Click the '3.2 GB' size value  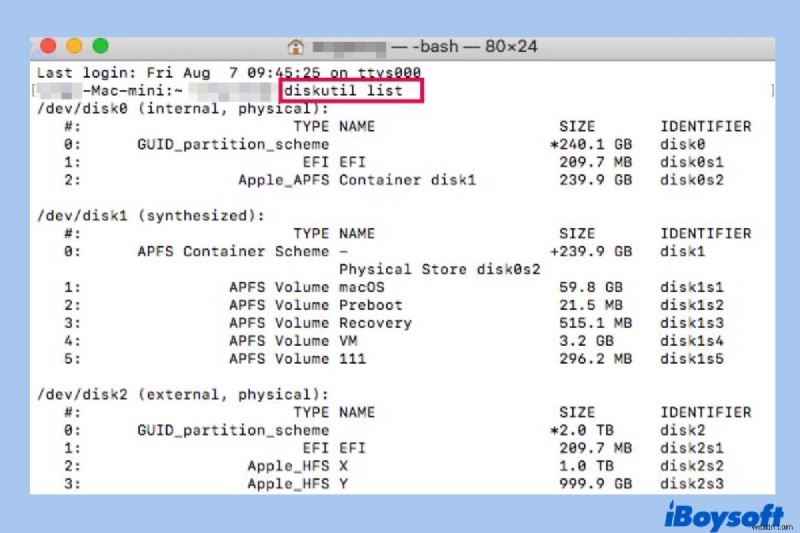586,341
